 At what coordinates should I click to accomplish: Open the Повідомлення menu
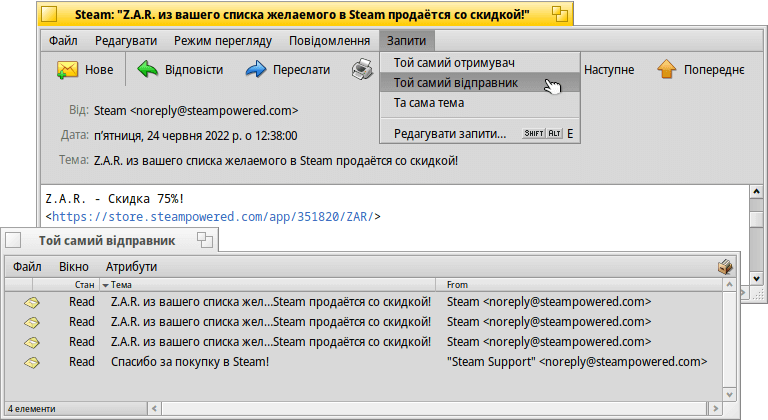click(x=329, y=41)
